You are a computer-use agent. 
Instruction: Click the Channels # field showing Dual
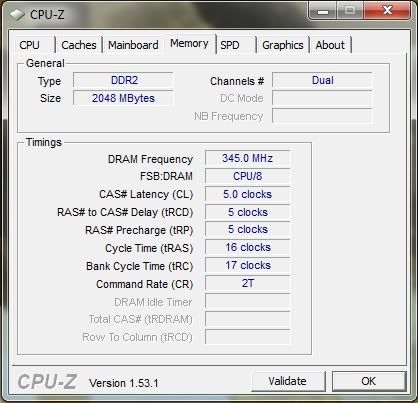tap(322, 80)
